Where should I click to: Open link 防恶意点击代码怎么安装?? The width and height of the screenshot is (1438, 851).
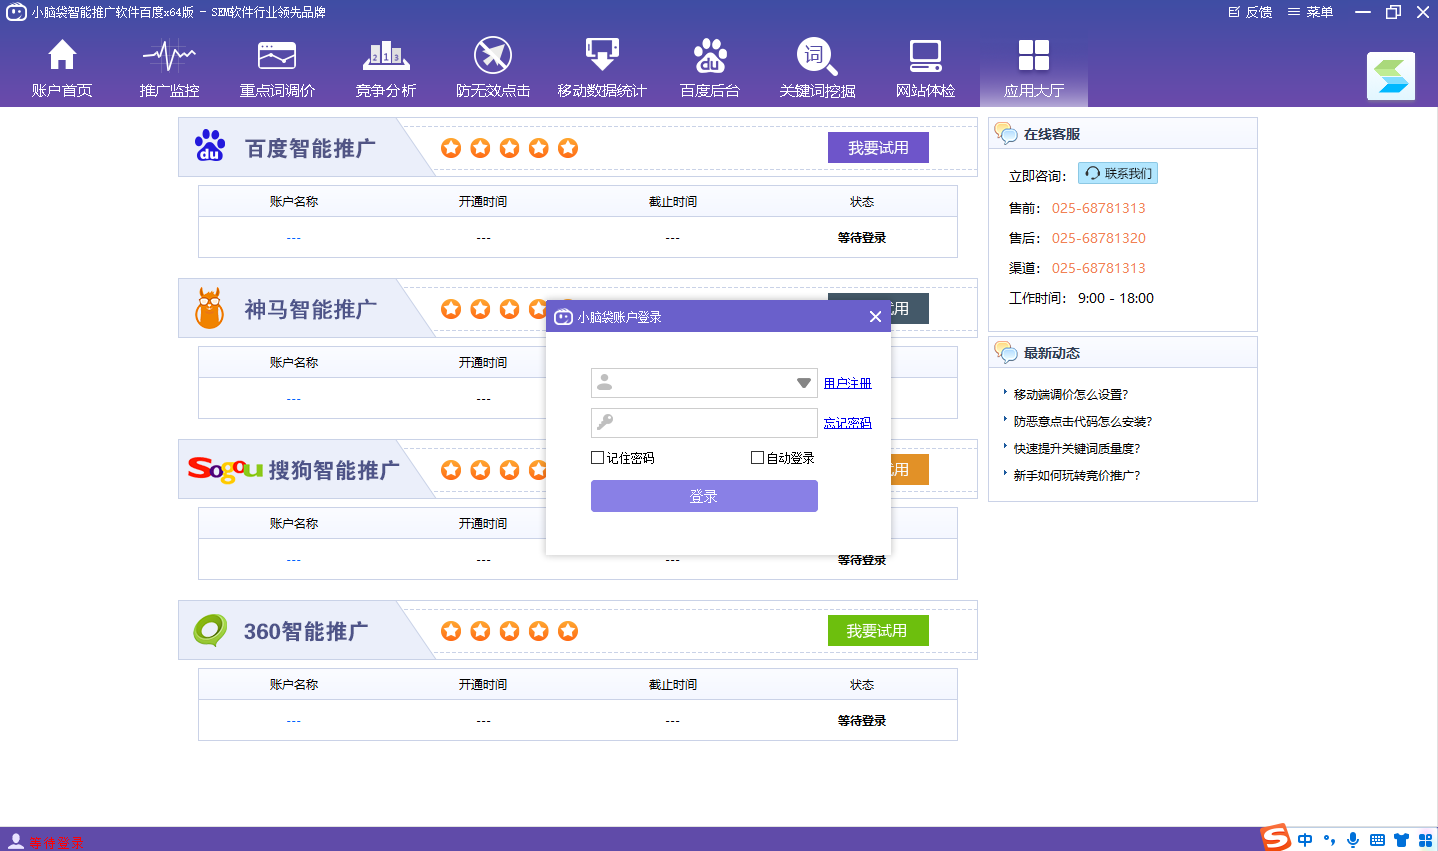[1082, 422]
